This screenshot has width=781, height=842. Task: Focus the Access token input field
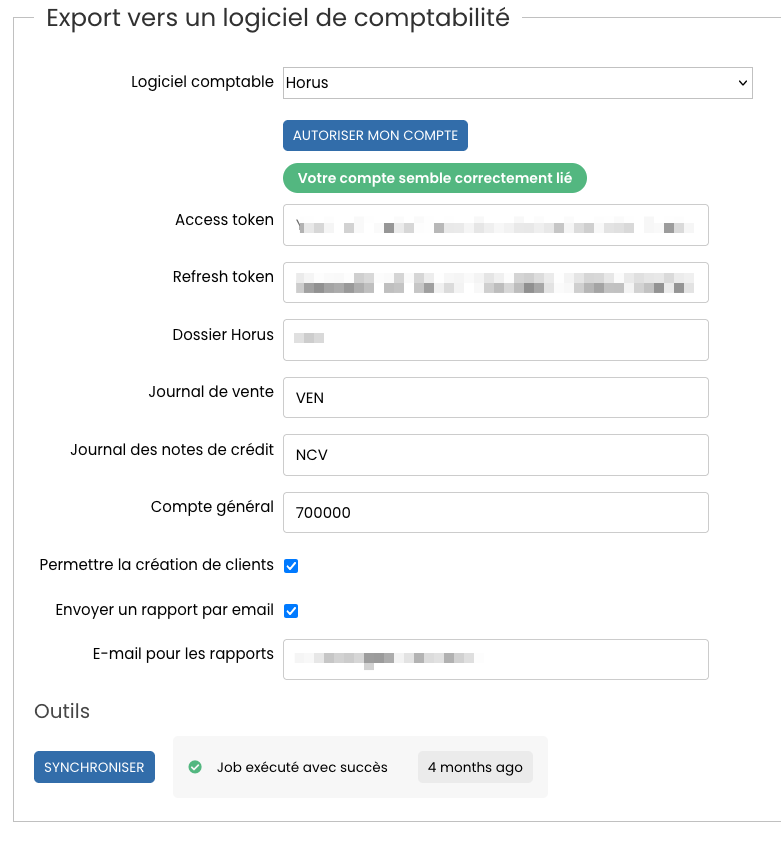point(495,225)
